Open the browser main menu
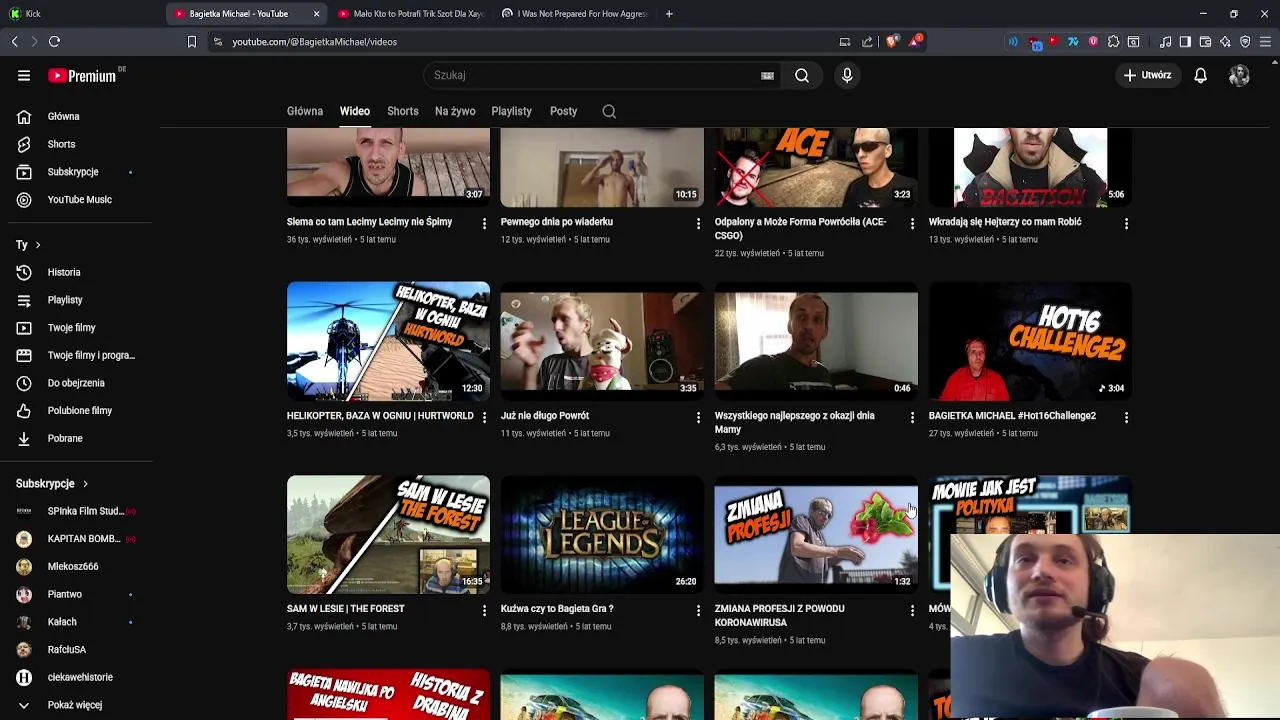The image size is (1280, 720). (x=1266, y=42)
